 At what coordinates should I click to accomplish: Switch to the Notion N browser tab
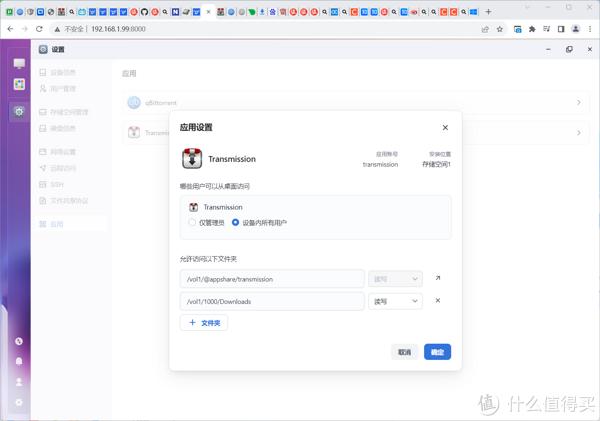[175, 12]
